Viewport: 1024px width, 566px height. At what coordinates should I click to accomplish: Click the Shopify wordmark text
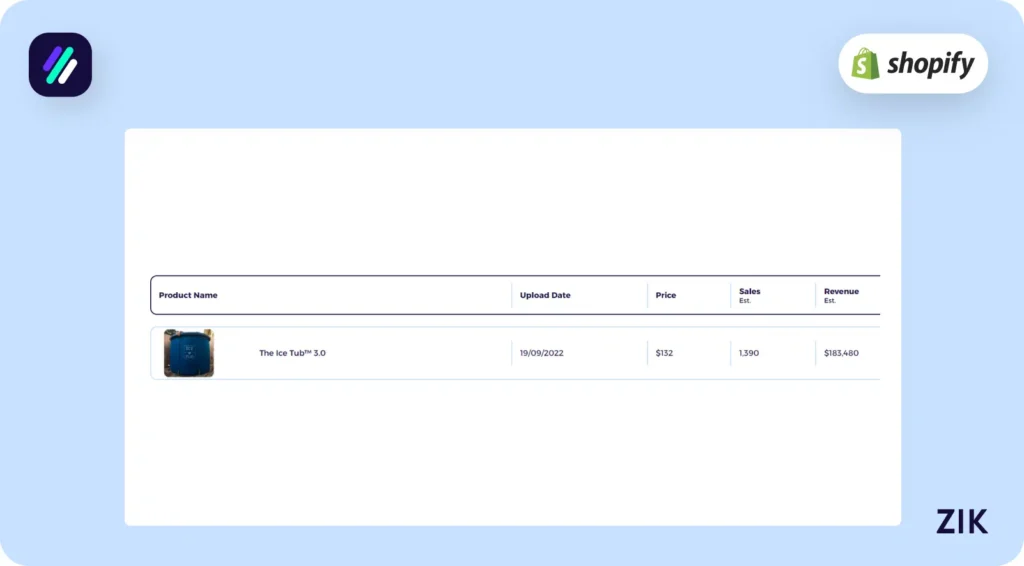coord(929,65)
